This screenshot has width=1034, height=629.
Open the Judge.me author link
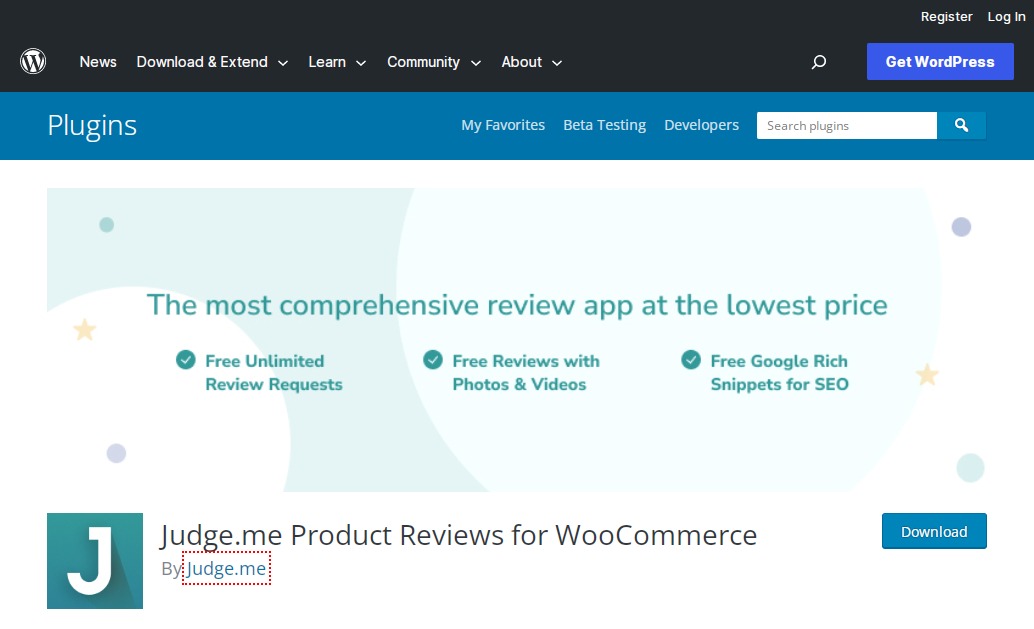pyautogui.click(x=226, y=568)
